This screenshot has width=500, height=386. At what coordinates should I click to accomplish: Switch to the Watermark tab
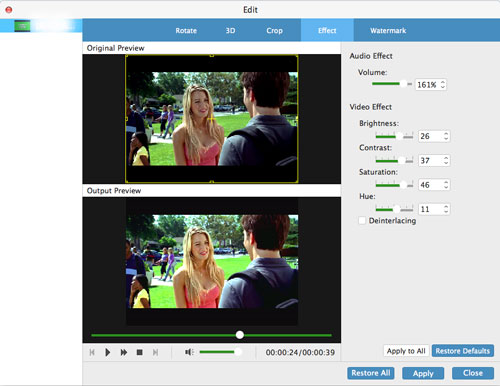coord(388,30)
